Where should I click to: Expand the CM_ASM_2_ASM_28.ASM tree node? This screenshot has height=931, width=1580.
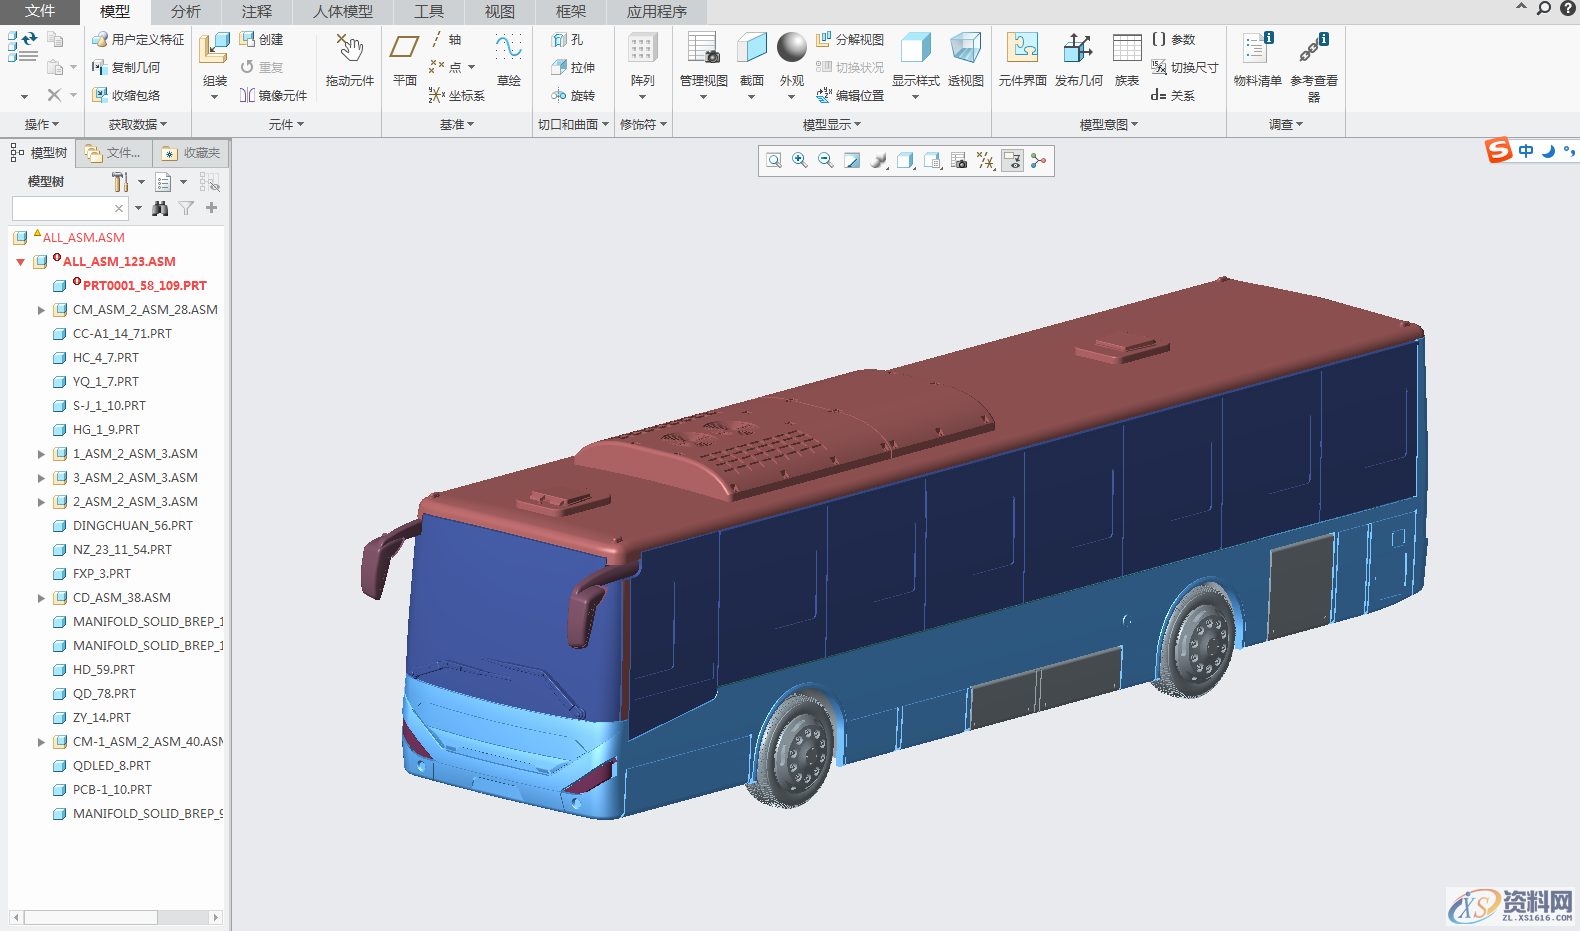[41, 310]
